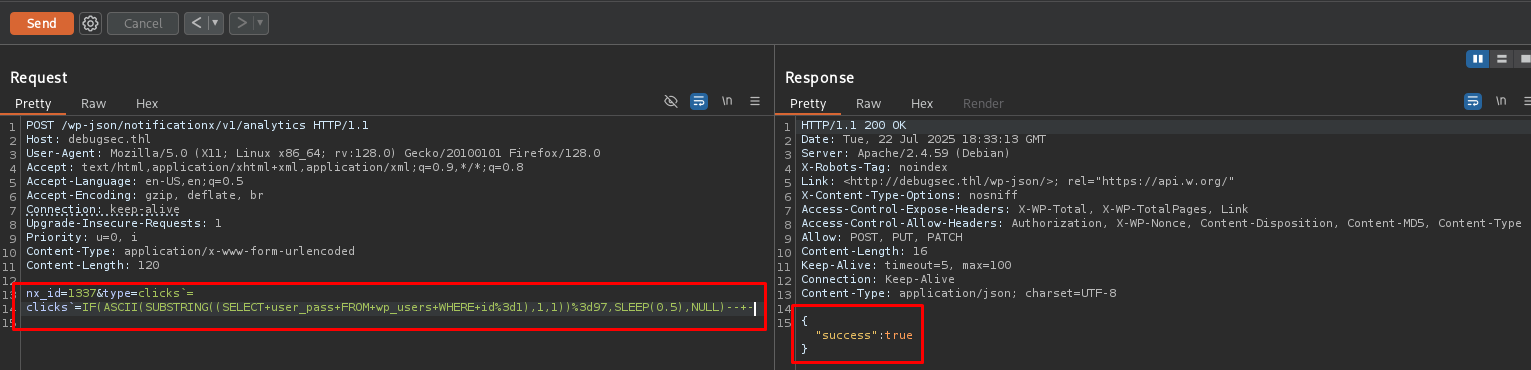Switch Response view to Hex tab
Image resolution: width=1531 pixels, height=370 pixels.
point(922,104)
